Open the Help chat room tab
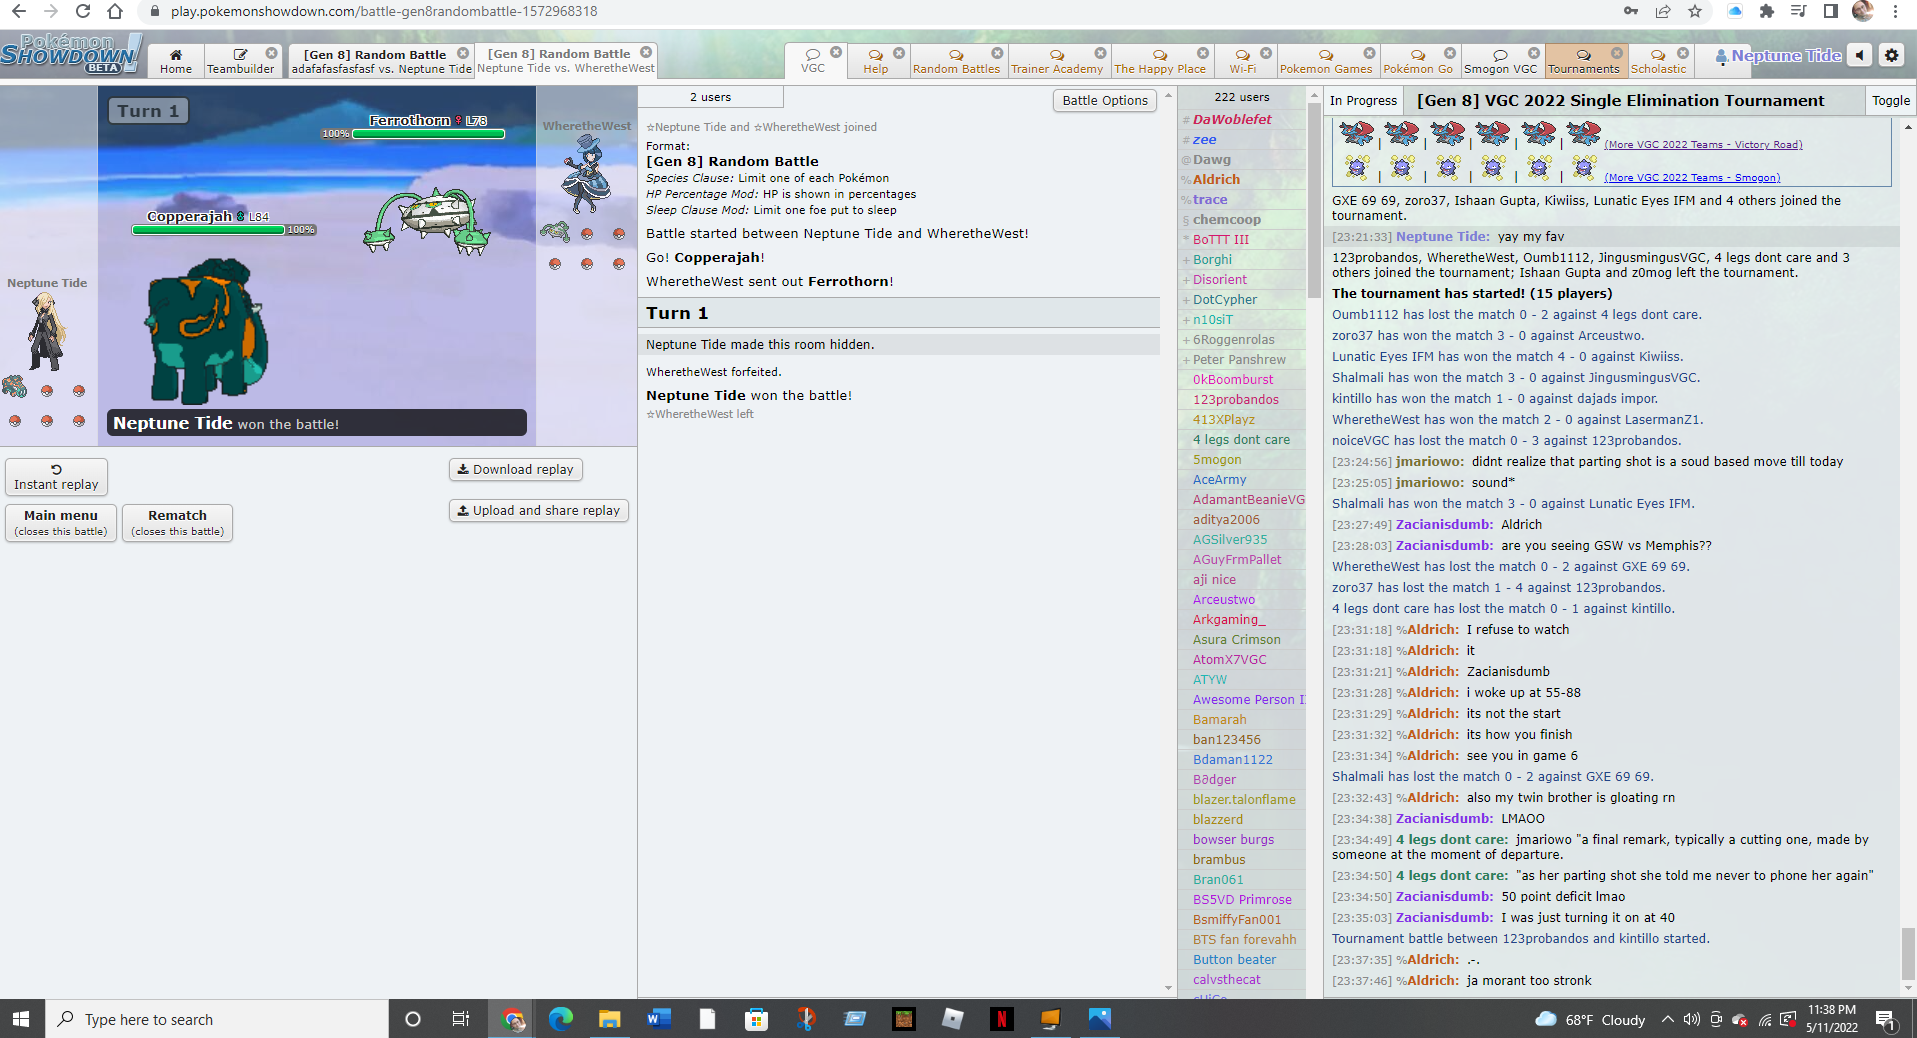This screenshot has width=1917, height=1038. click(x=876, y=61)
